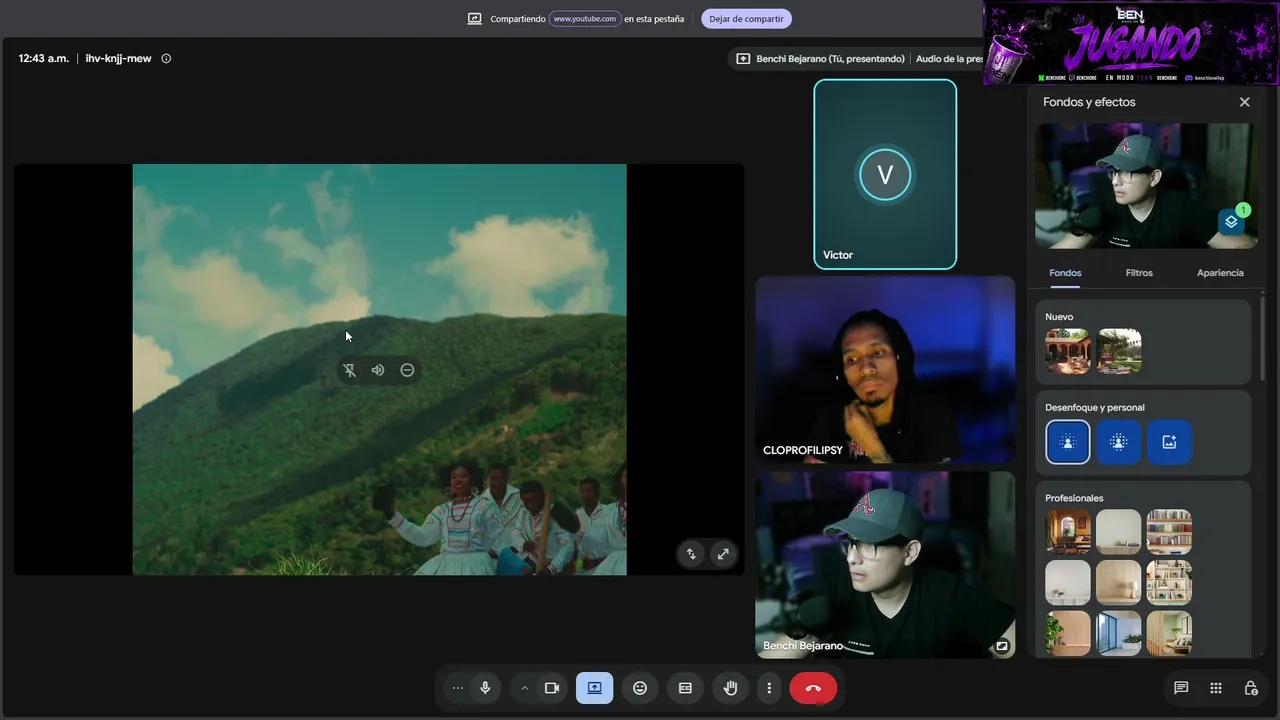Screen dimensions: 1280x720
Task: Click the self-view preview in the effects panel
Action: [x=1146, y=186]
